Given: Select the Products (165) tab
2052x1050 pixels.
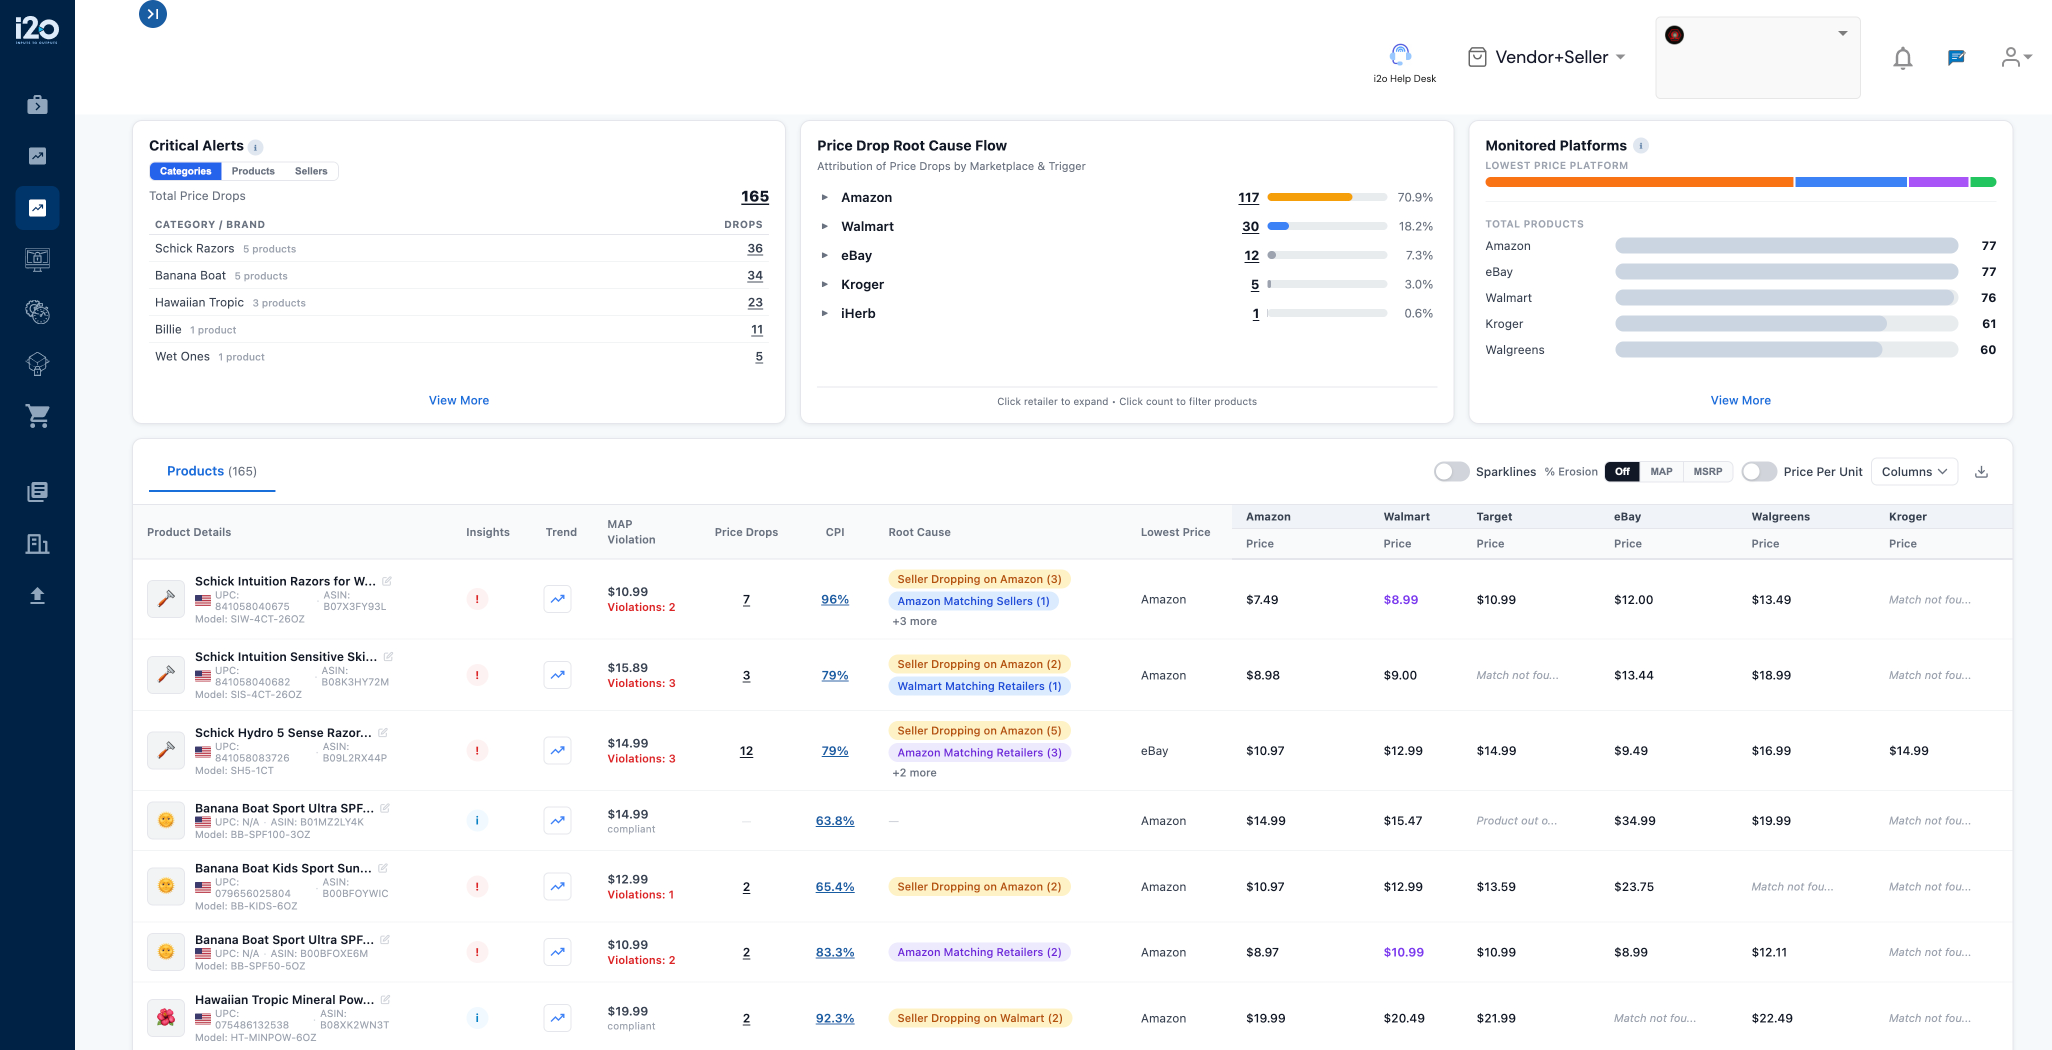Looking at the screenshot, I should coord(212,471).
